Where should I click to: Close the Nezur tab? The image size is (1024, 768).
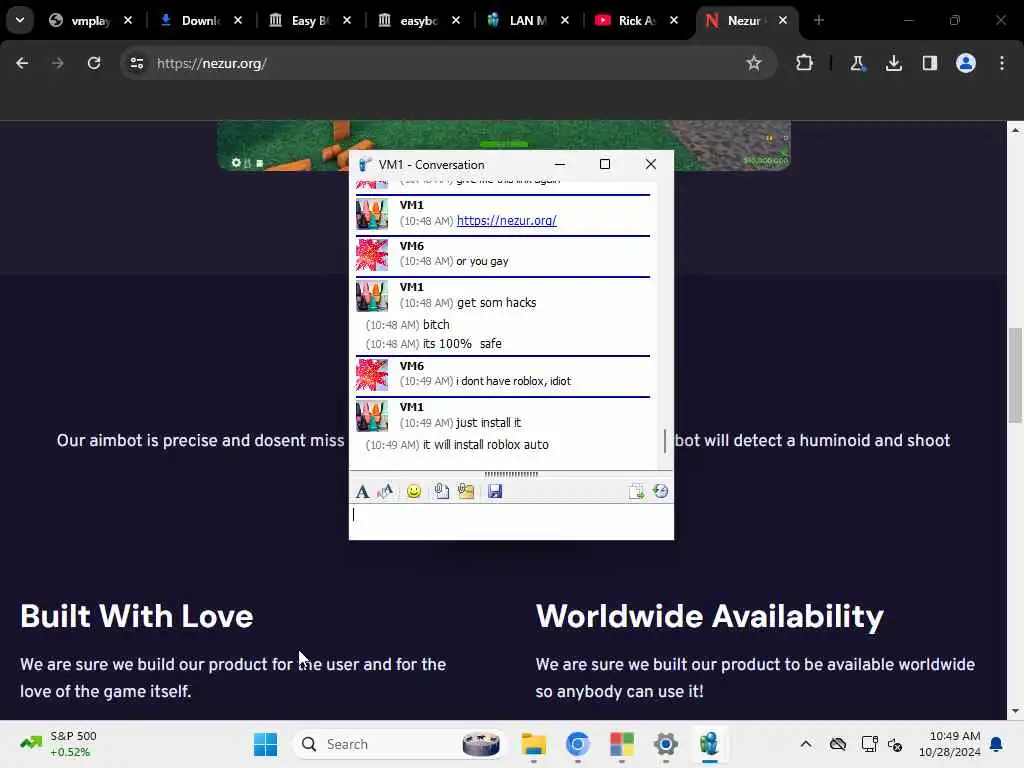783,21
